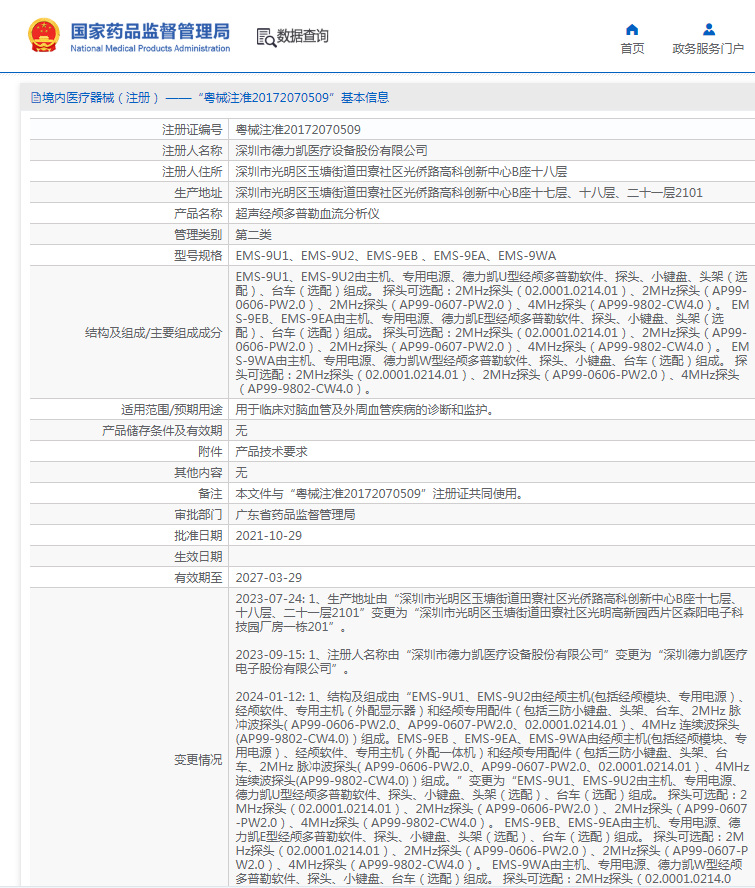755x888 pixels.
Task: Click the 附件 row label
Action: pyautogui.click(x=210, y=451)
